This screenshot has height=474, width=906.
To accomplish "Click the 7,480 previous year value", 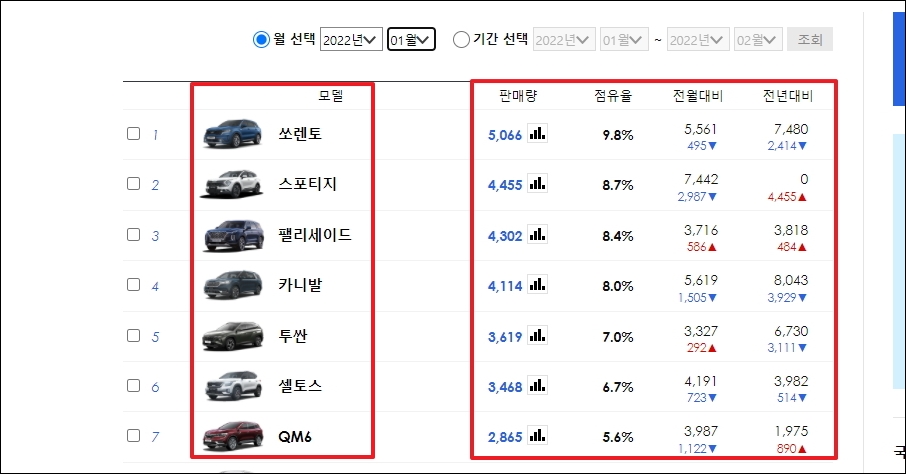I will click(x=791, y=129).
